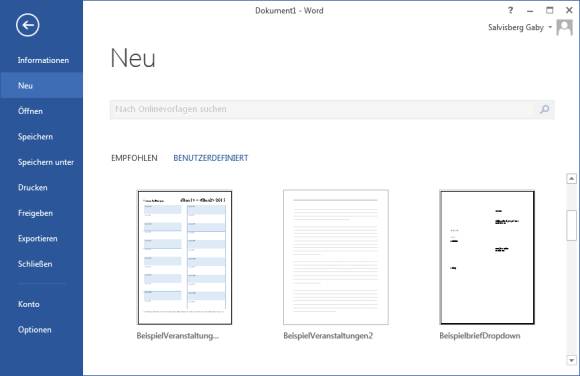Focus the Onlinevorlagen search field
The width and height of the screenshot is (580, 376).
(332, 109)
